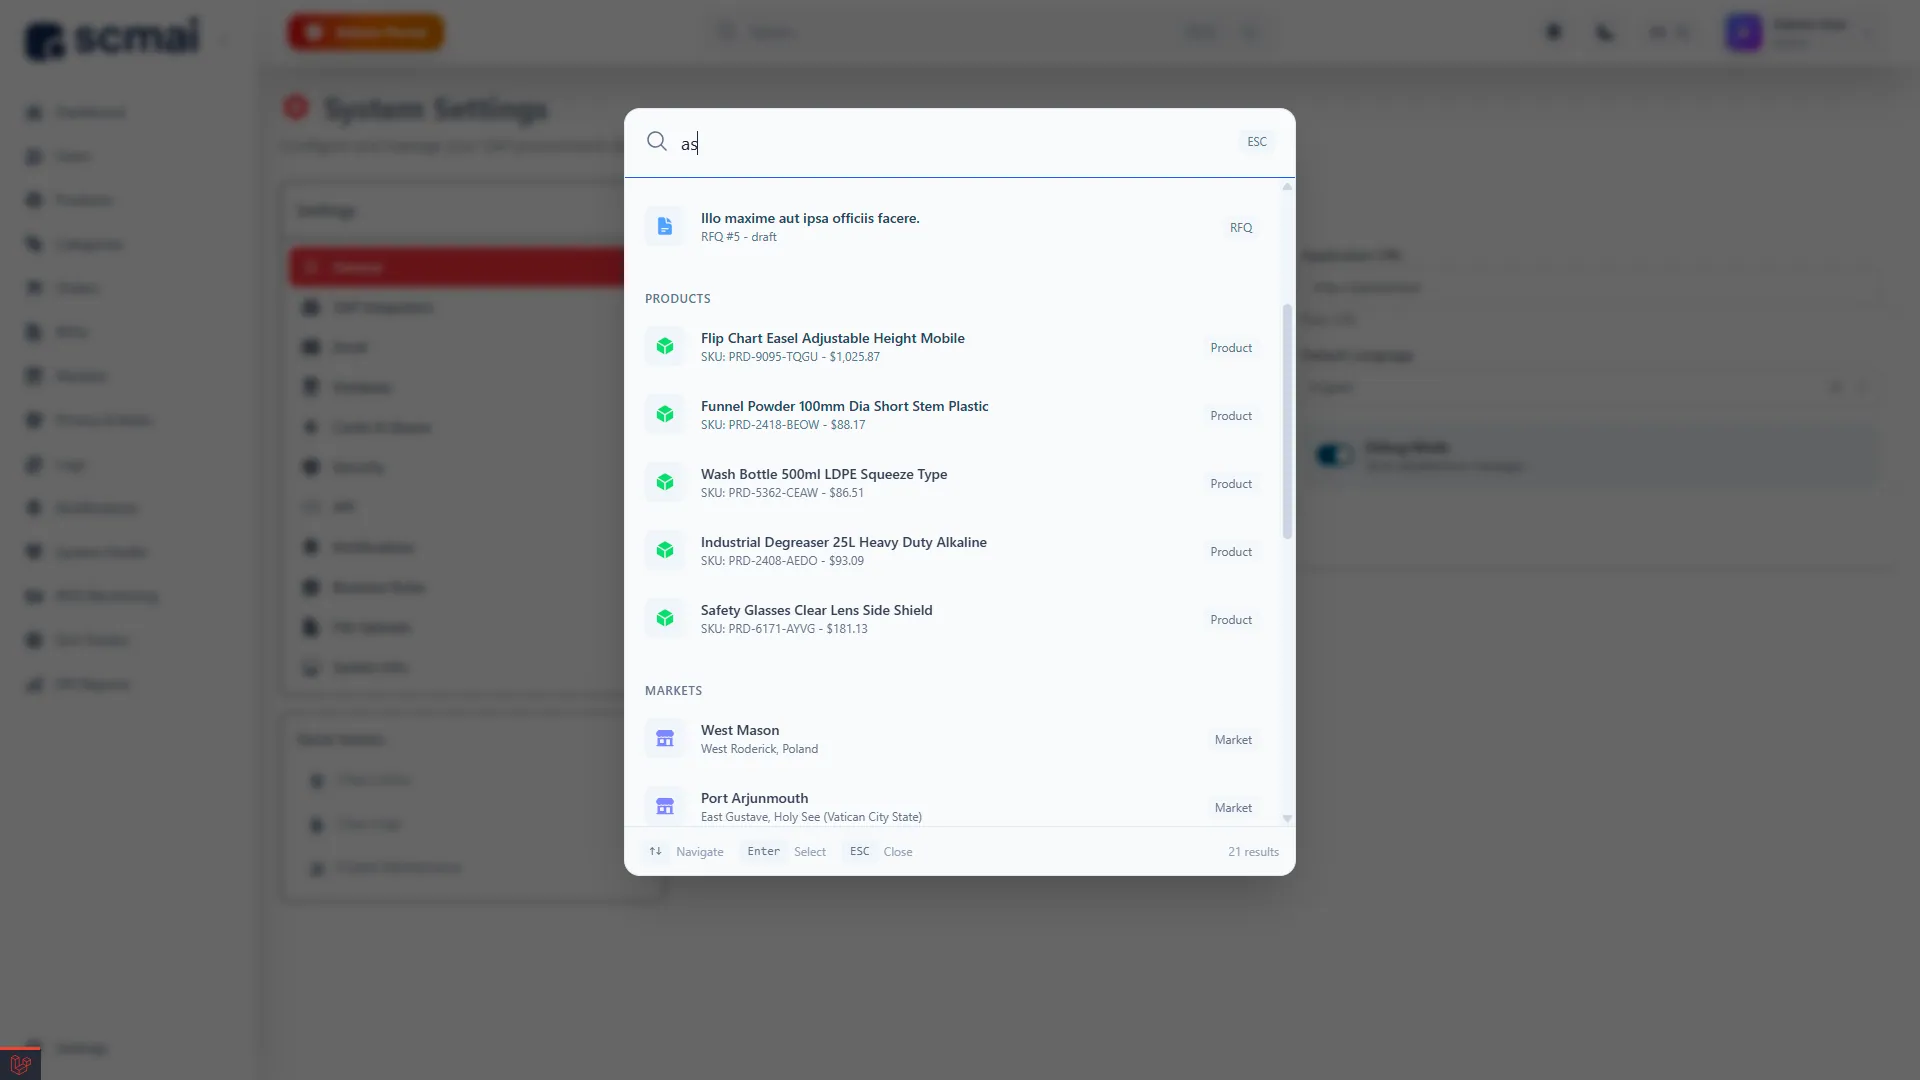Click the Navigate arrows hint icon

[655, 851]
